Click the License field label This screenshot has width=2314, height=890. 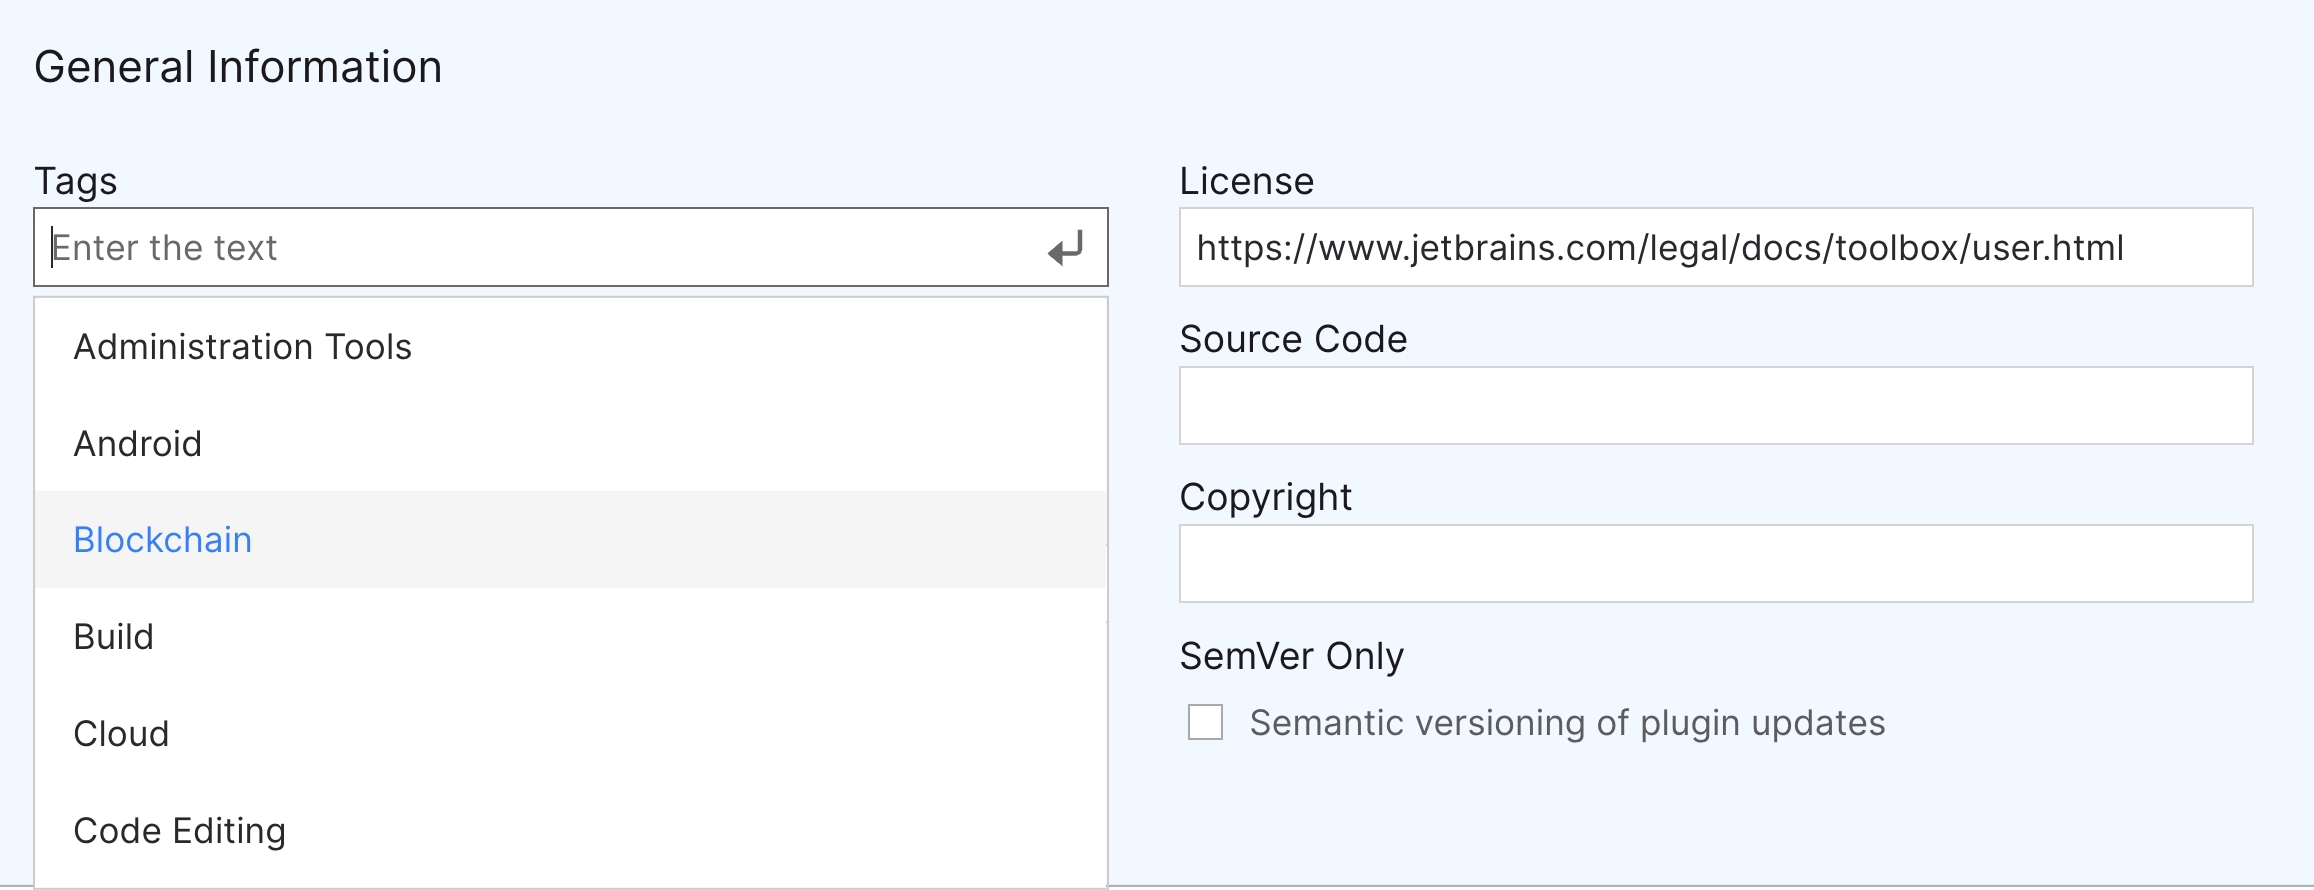click(x=1247, y=181)
